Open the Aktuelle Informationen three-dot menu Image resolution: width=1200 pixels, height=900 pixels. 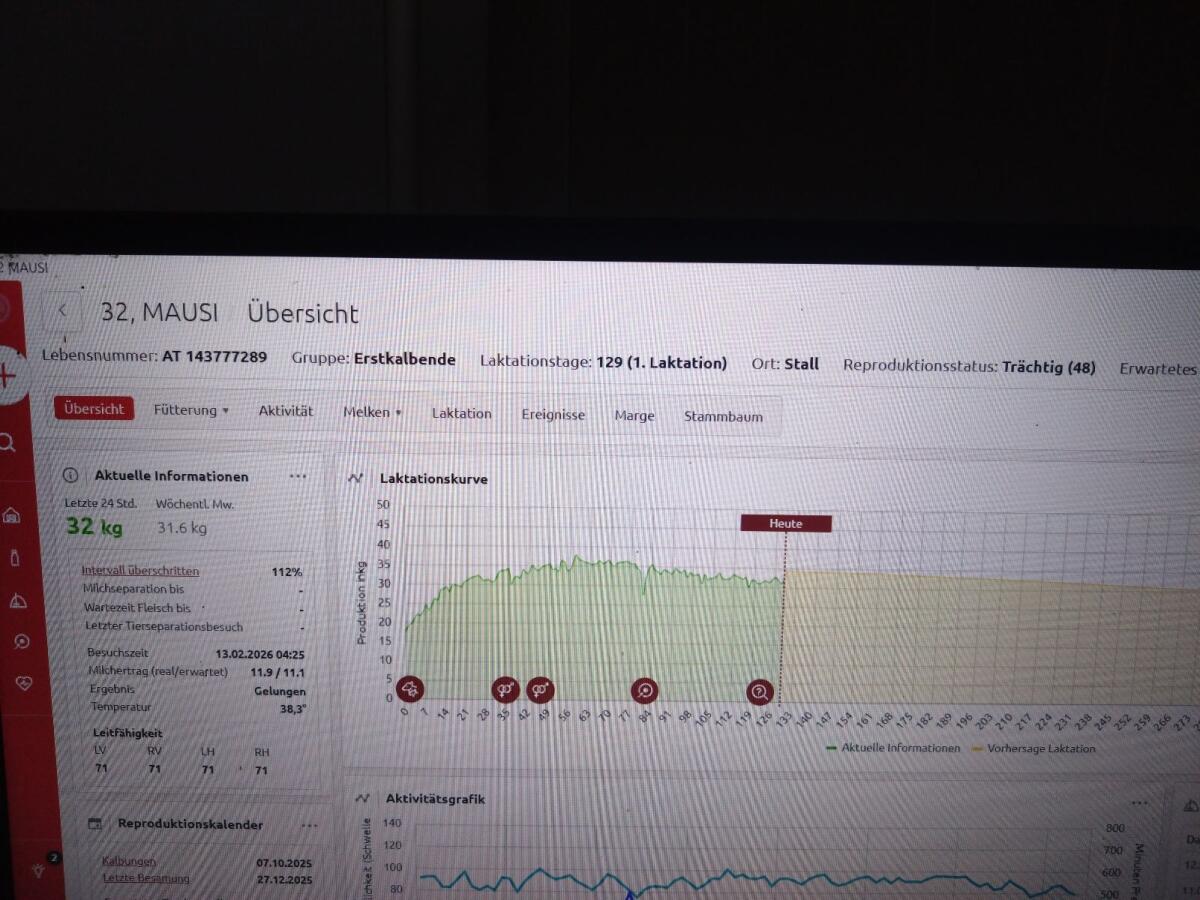coord(298,476)
